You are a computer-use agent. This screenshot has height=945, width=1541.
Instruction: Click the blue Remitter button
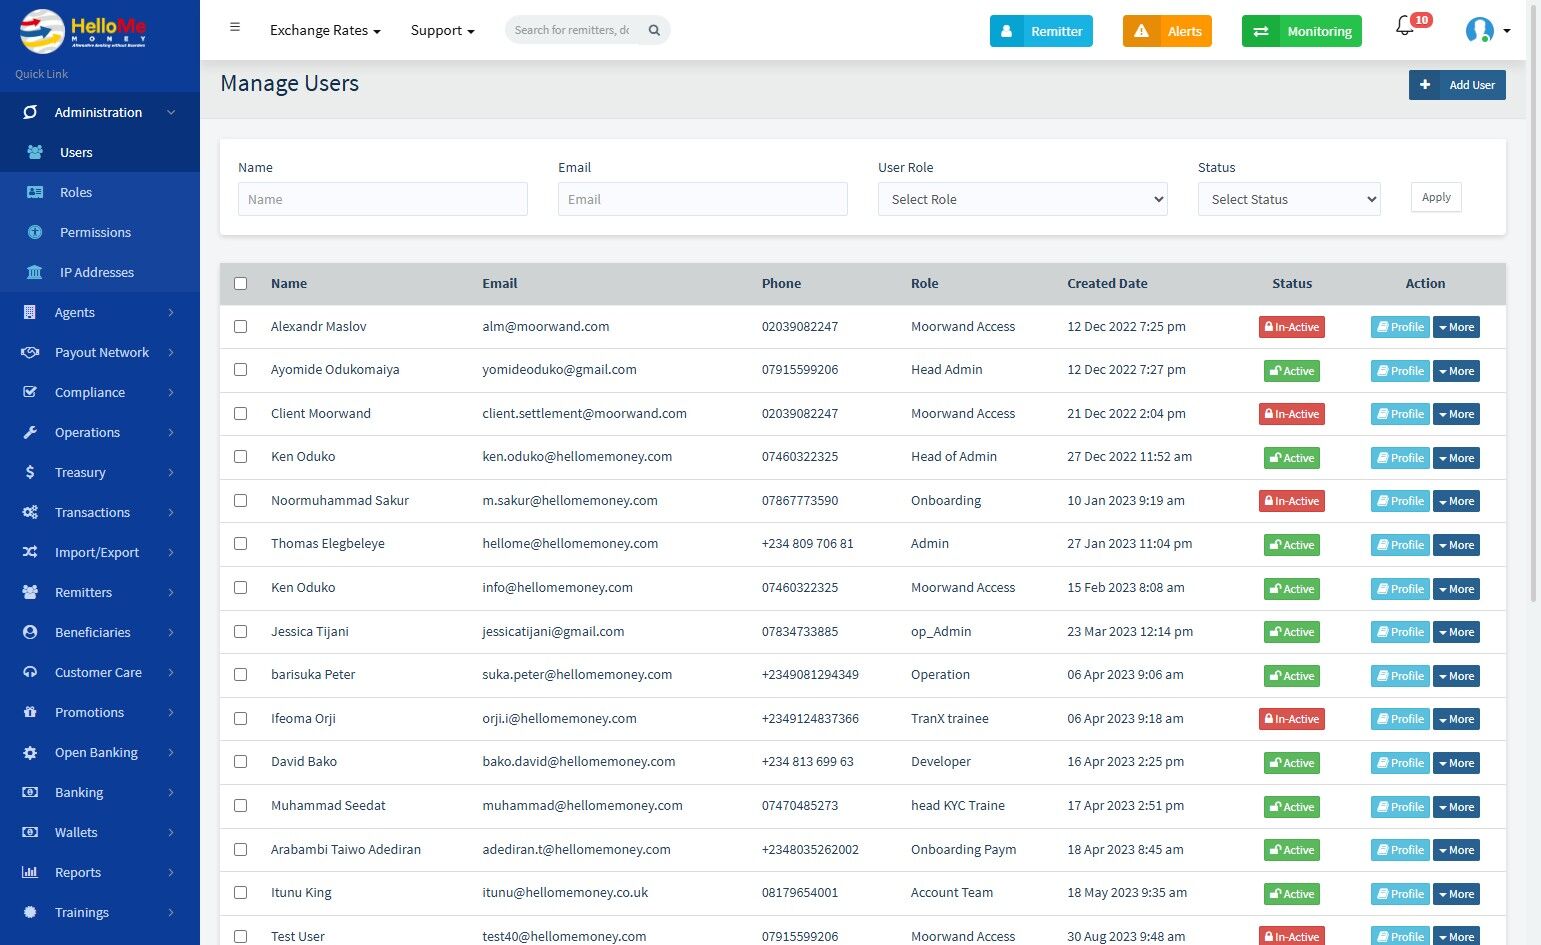pyautogui.click(x=1041, y=31)
